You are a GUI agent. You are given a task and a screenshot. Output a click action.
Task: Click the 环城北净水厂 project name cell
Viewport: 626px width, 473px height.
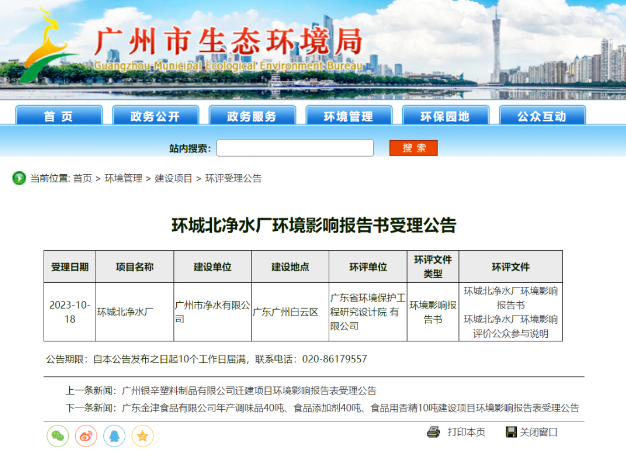pos(135,312)
